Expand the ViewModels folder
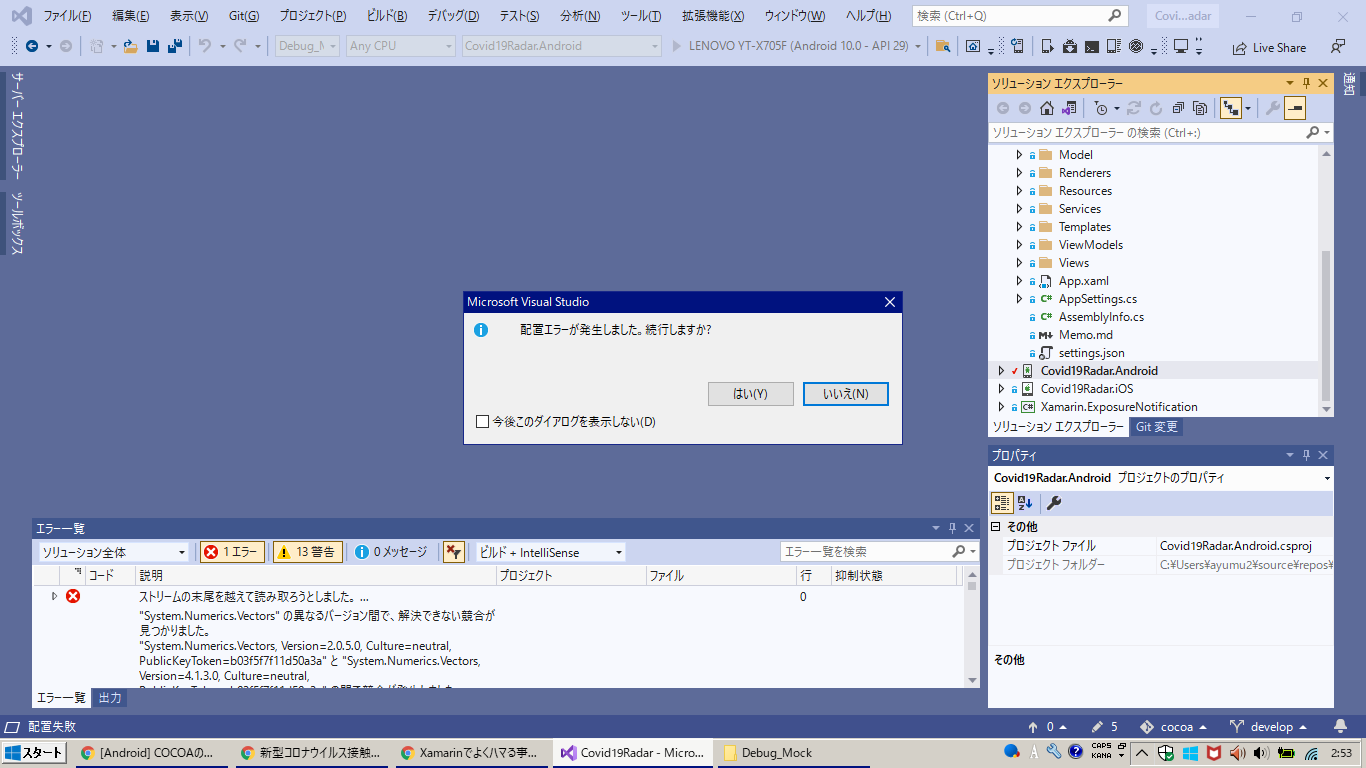 tap(1019, 244)
